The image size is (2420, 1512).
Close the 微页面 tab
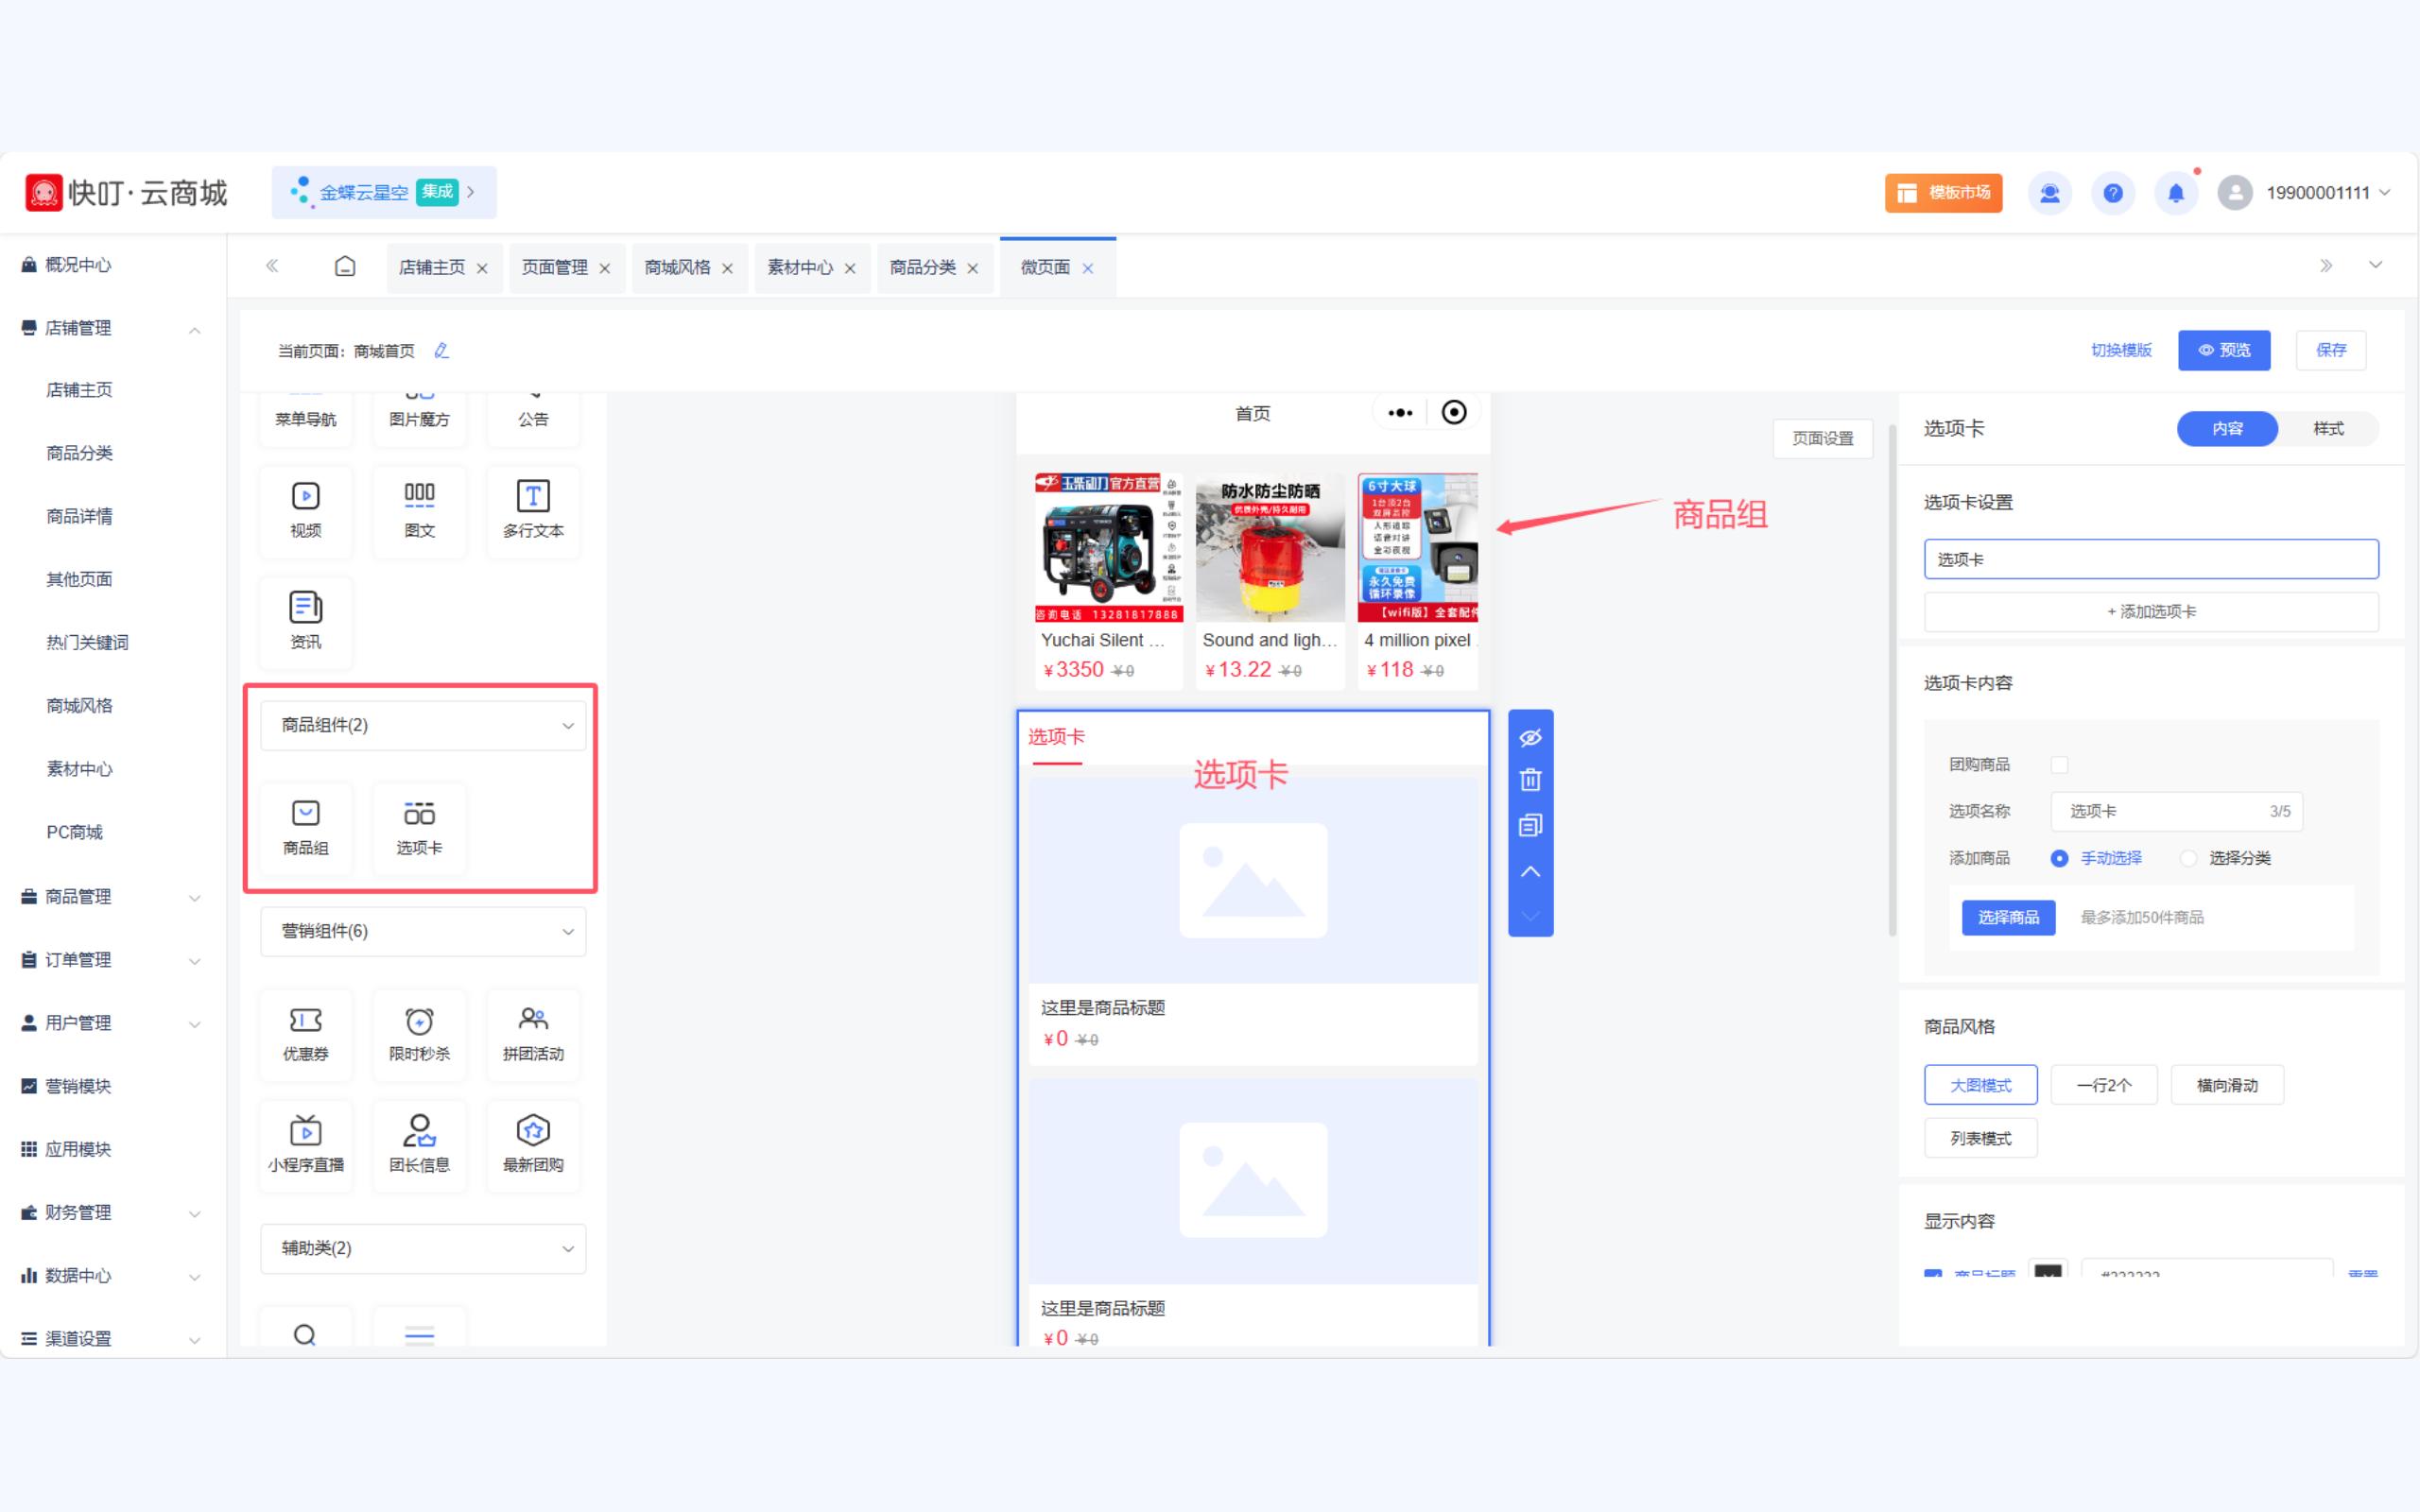coord(1088,269)
